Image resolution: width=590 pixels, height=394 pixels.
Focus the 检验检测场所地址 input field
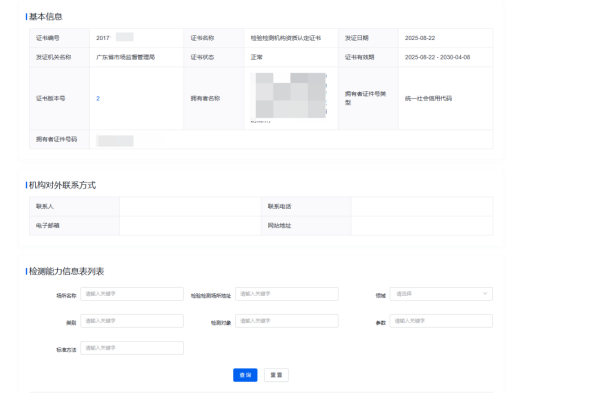tap(287, 294)
